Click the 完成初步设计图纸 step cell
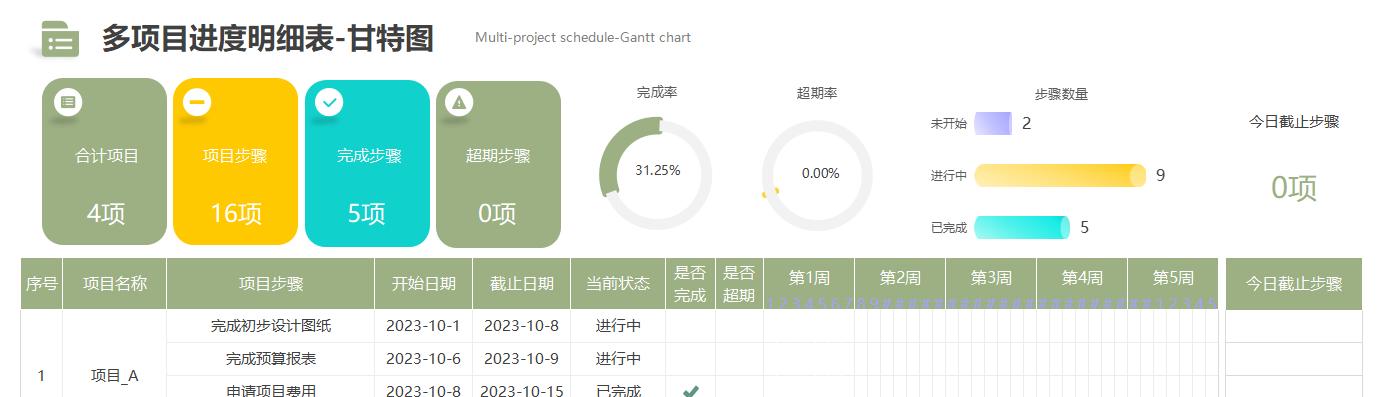Image resolution: width=1382 pixels, height=397 pixels. click(271, 326)
